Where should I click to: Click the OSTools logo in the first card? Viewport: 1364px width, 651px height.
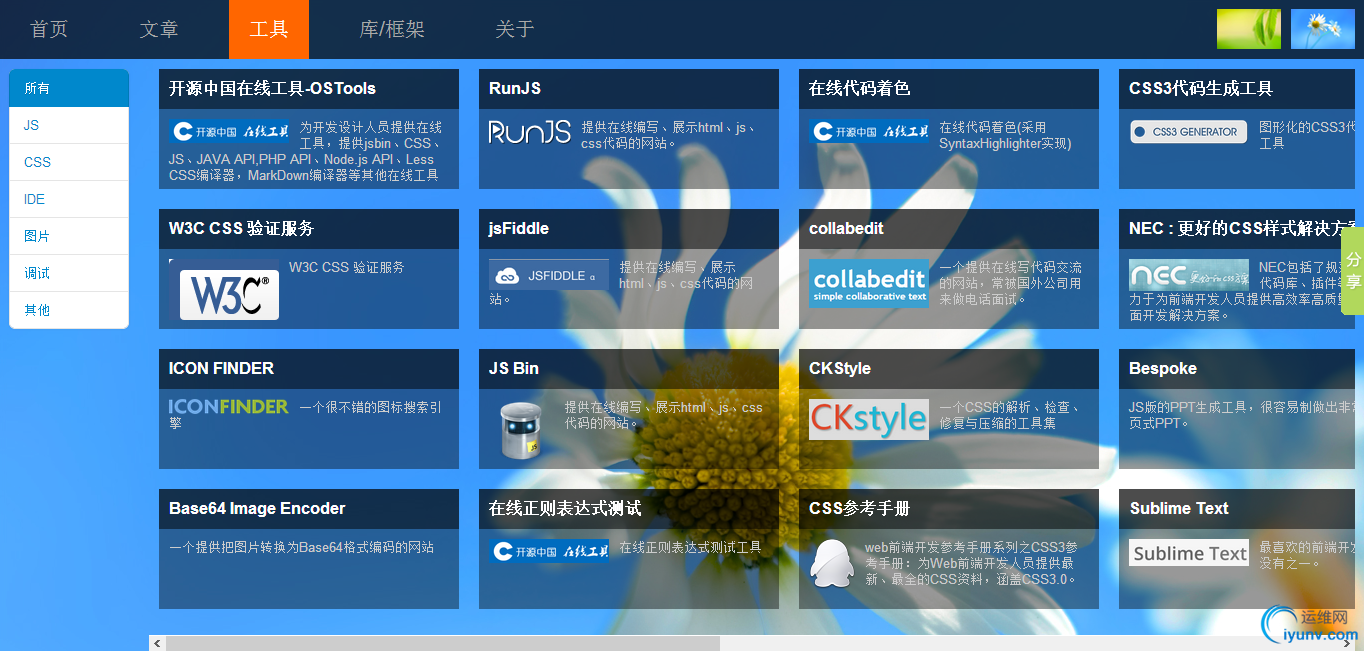click(x=229, y=131)
